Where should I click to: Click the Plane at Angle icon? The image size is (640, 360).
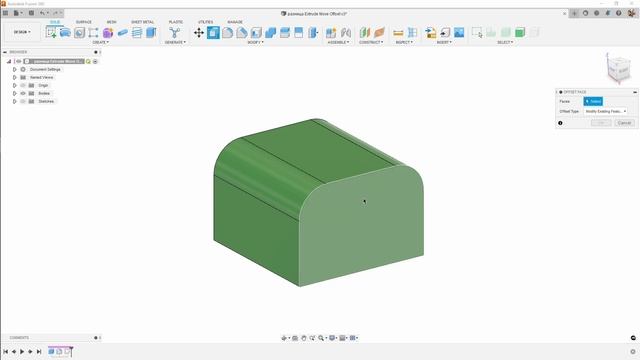[379, 33]
